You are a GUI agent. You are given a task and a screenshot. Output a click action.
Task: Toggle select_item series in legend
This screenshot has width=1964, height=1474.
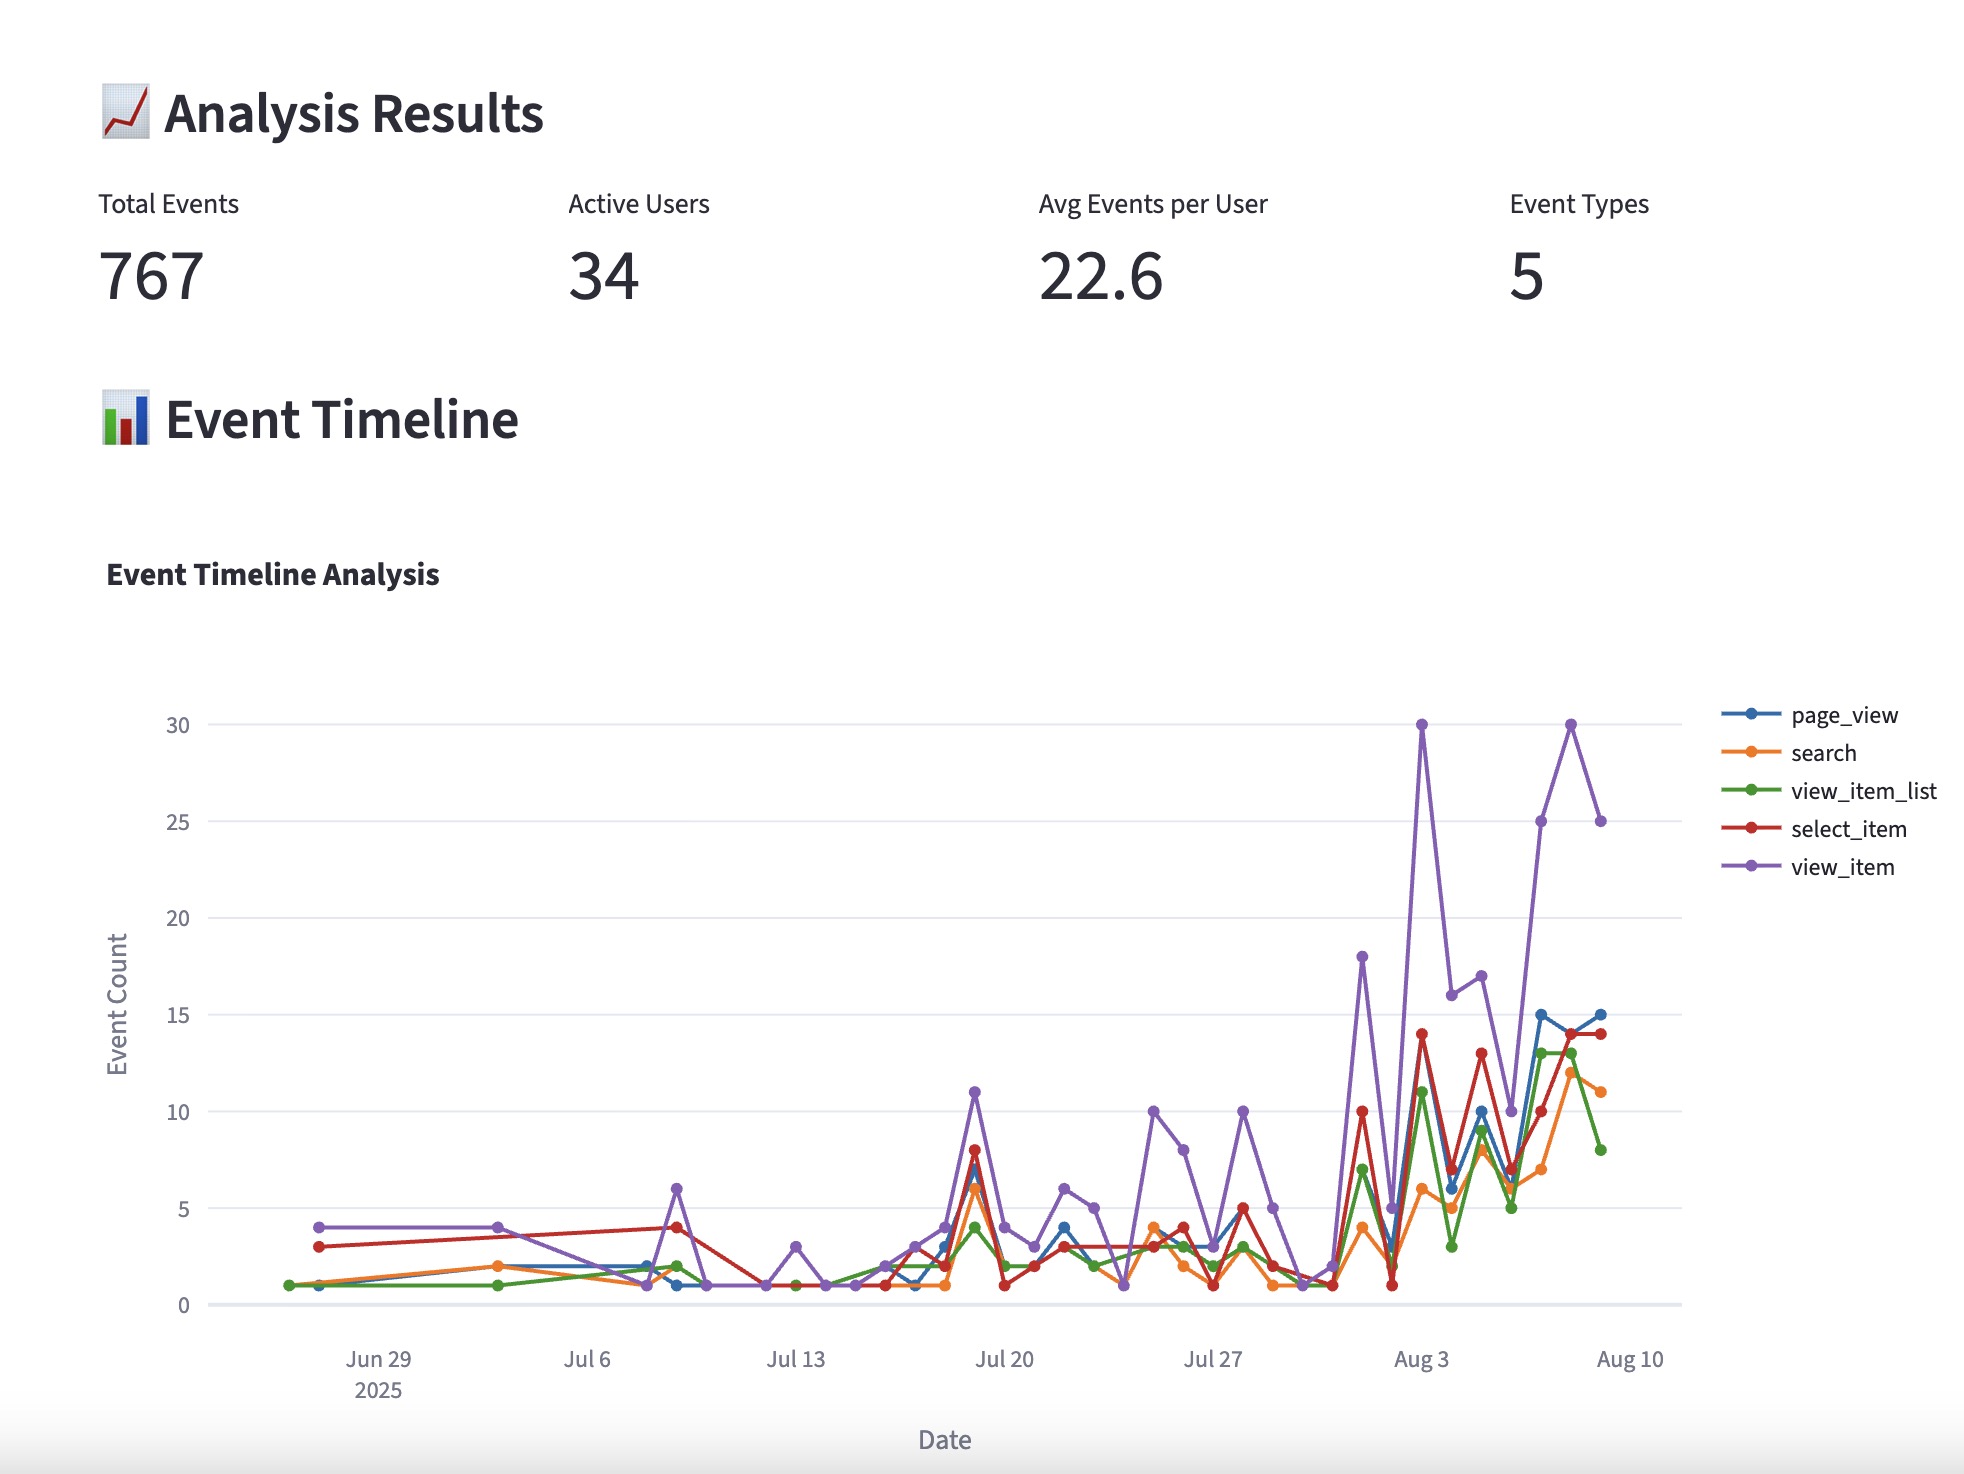[1848, 829]
